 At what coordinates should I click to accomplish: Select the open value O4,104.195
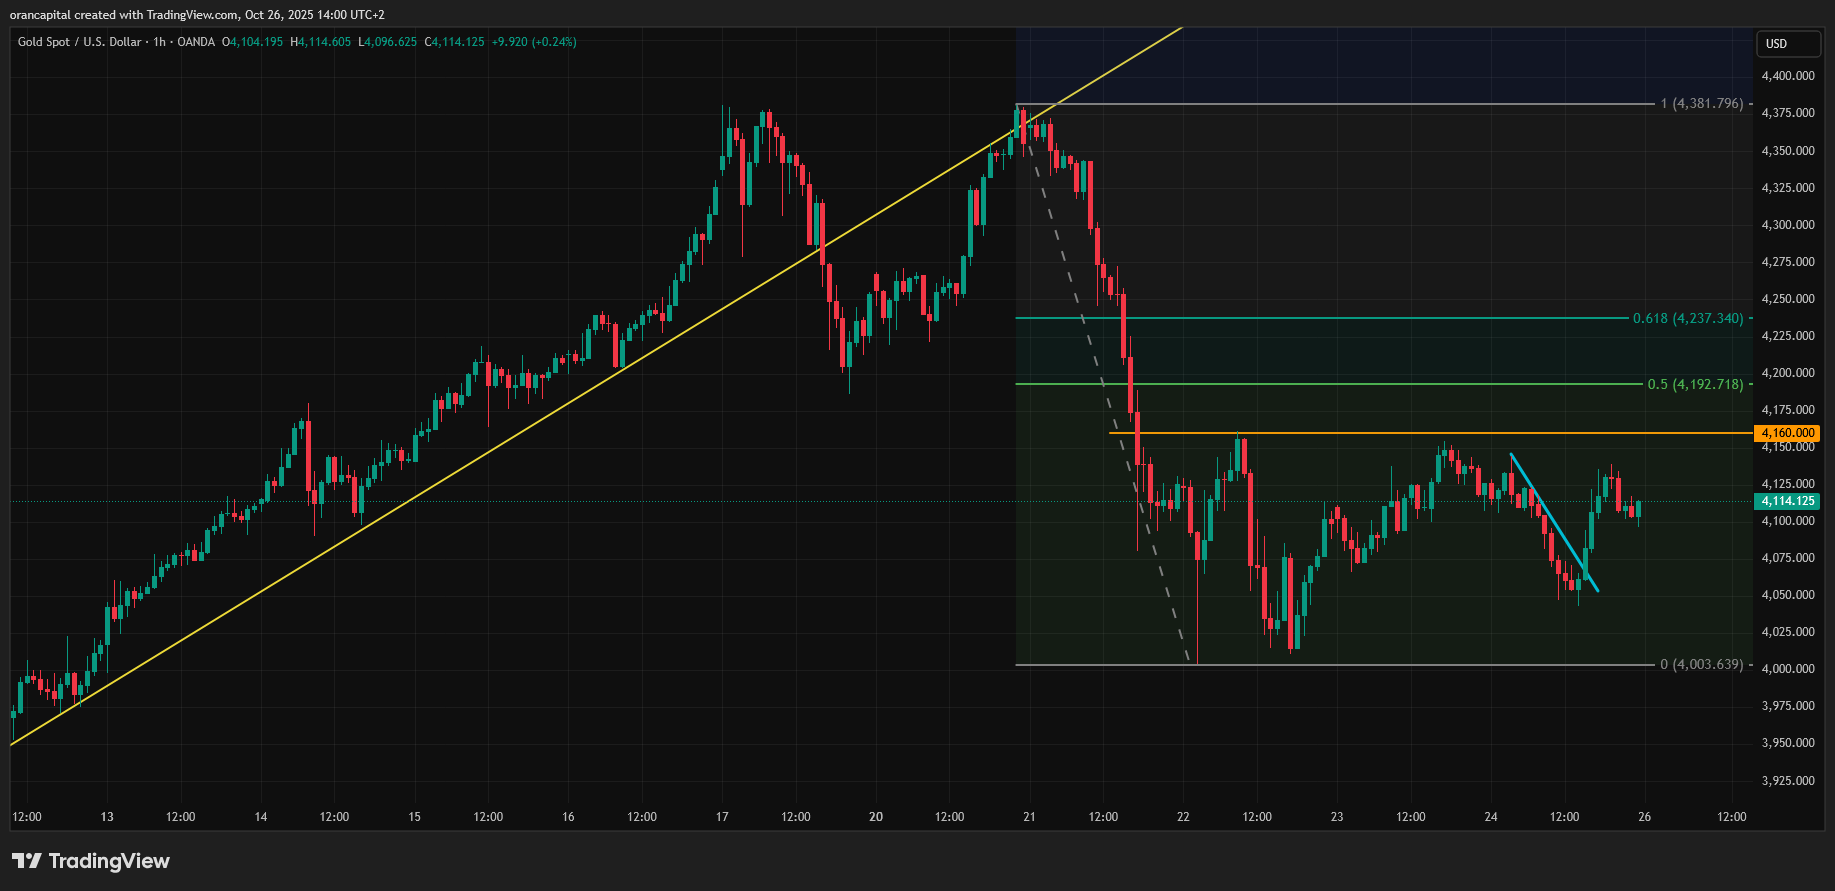tap(252, 42)
